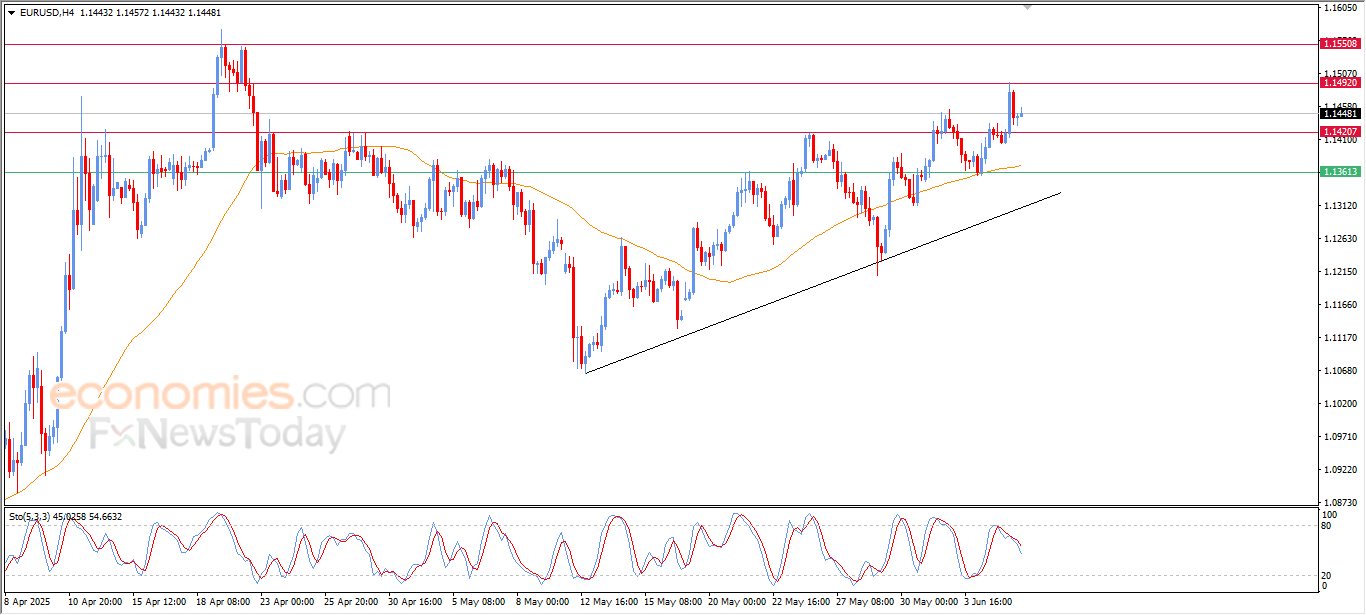Click the 8 May 00:00 time label
The image size is (1366, 615).
coord(543,603)
